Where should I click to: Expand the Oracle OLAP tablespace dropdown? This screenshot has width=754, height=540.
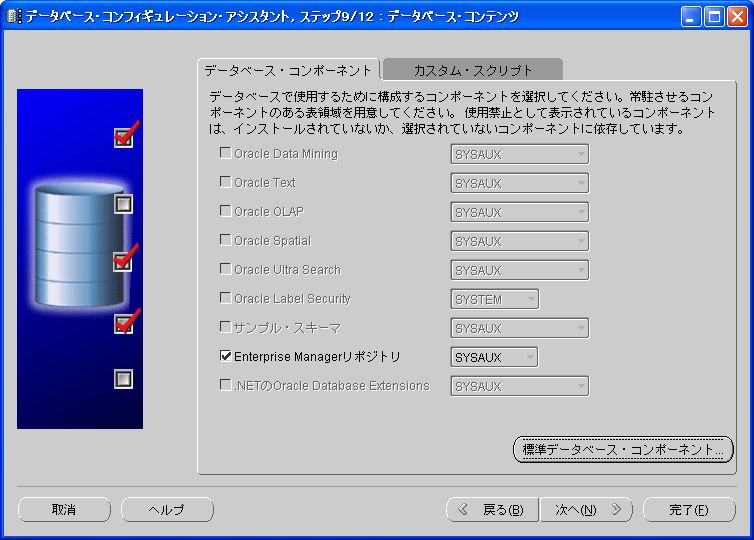pyautogui.click(x=519, y=212)
